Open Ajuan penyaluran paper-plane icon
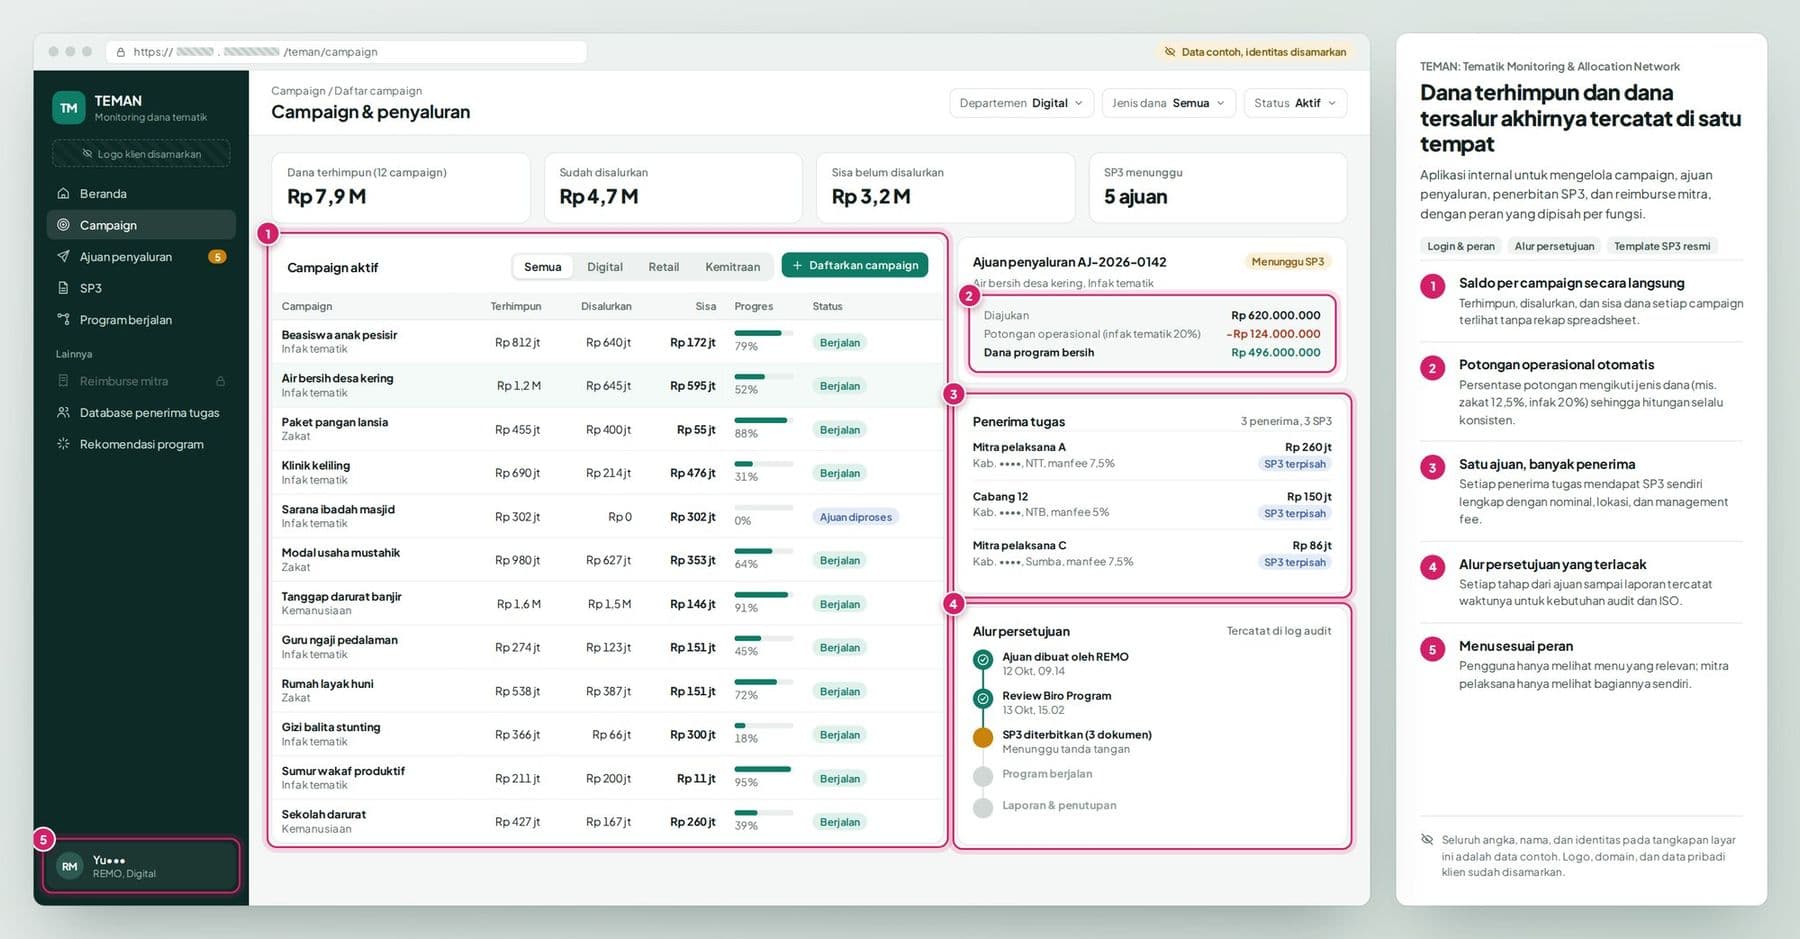The image size is (1800, 939). tap(63, 257)
